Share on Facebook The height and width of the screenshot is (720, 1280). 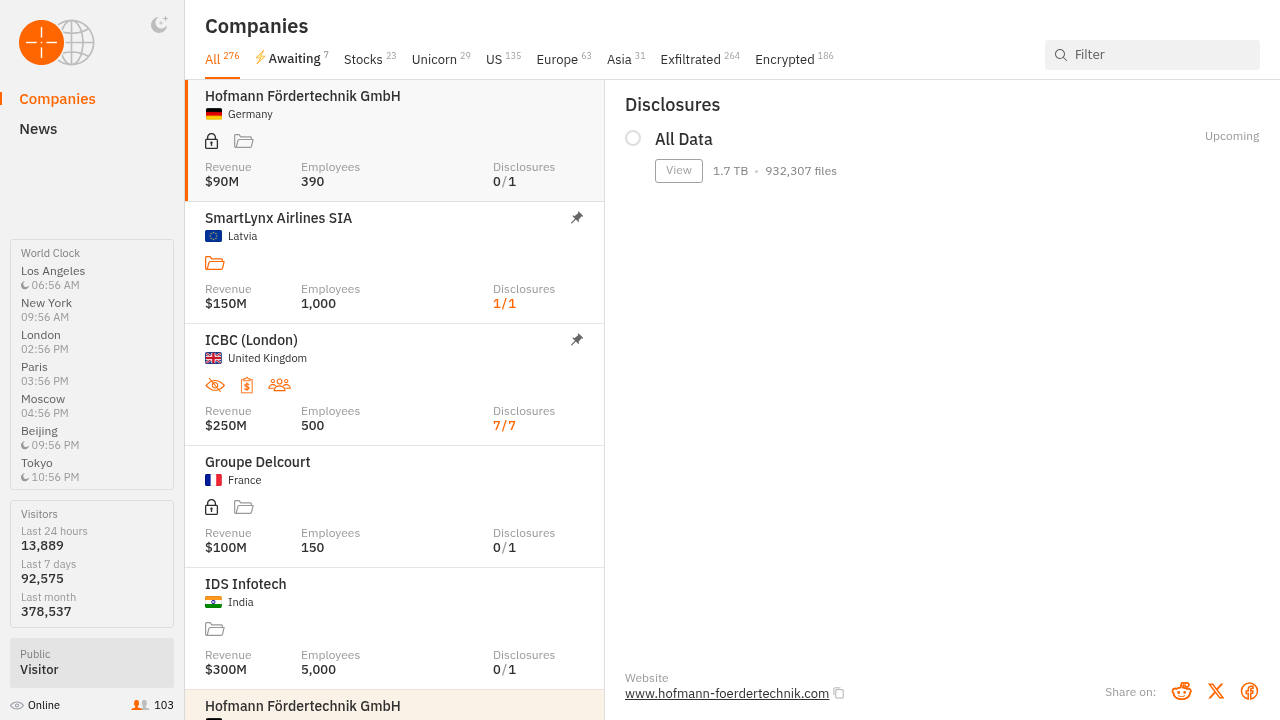point(1249,691)
